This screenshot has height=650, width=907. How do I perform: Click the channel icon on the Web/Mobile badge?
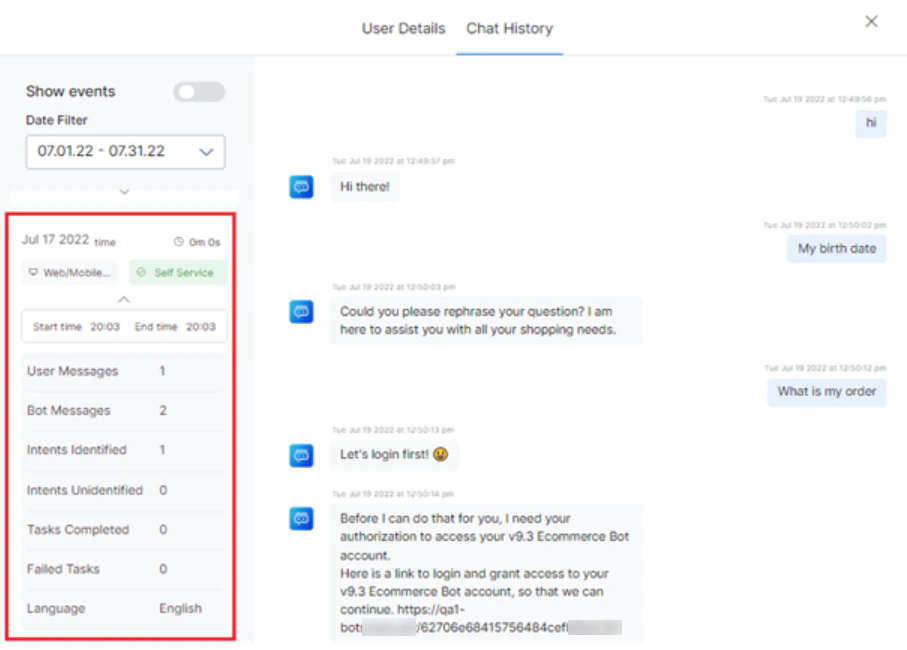point(32,271)
